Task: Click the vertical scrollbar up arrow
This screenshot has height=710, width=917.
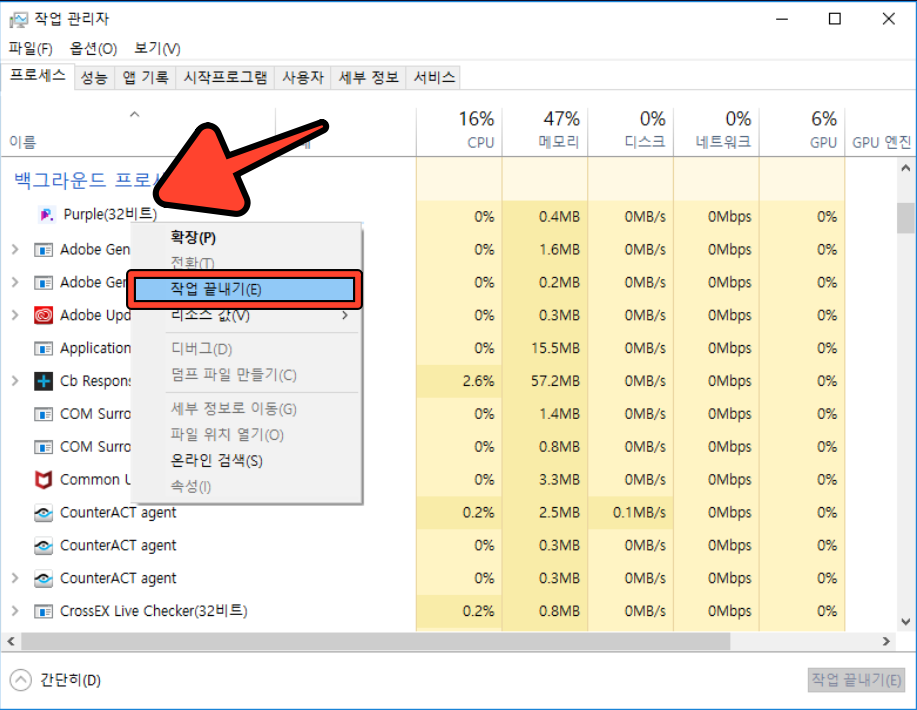Action: coord(906,168)
